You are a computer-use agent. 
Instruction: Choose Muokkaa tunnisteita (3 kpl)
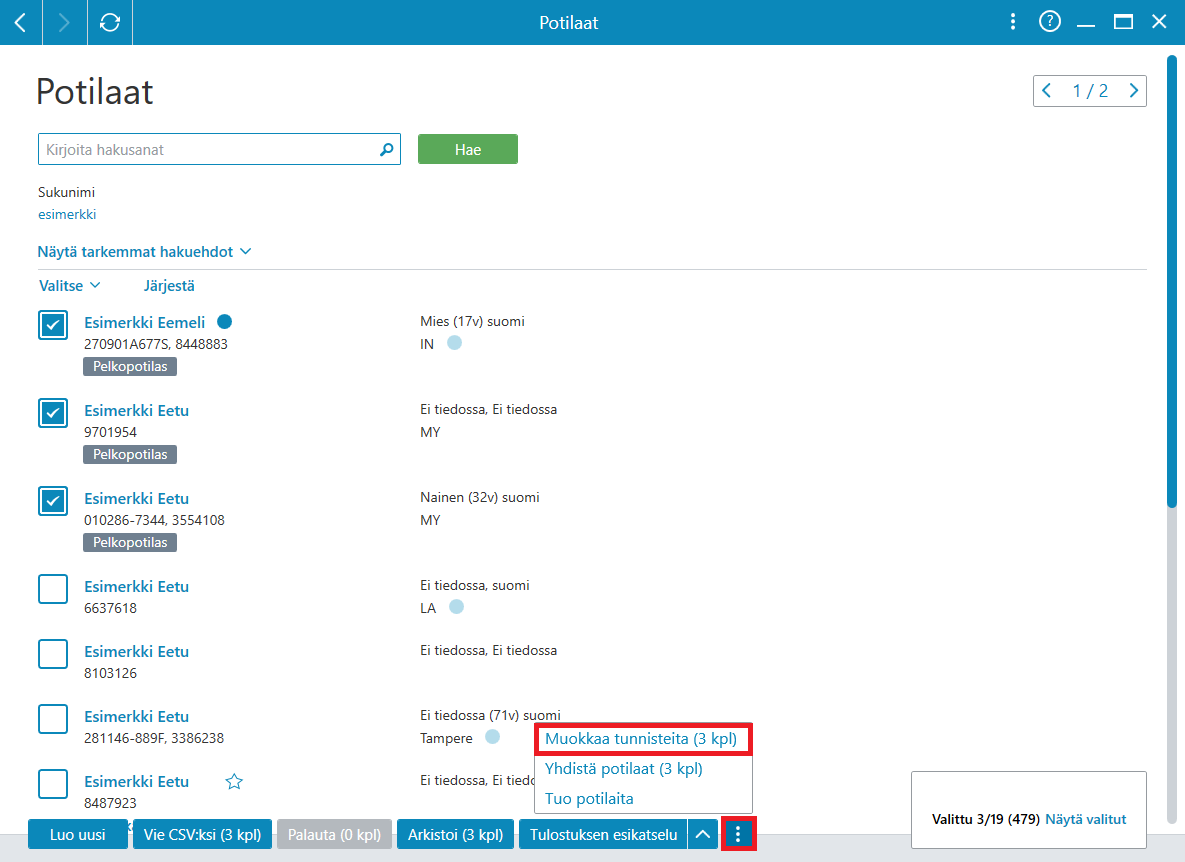point(641,739)
